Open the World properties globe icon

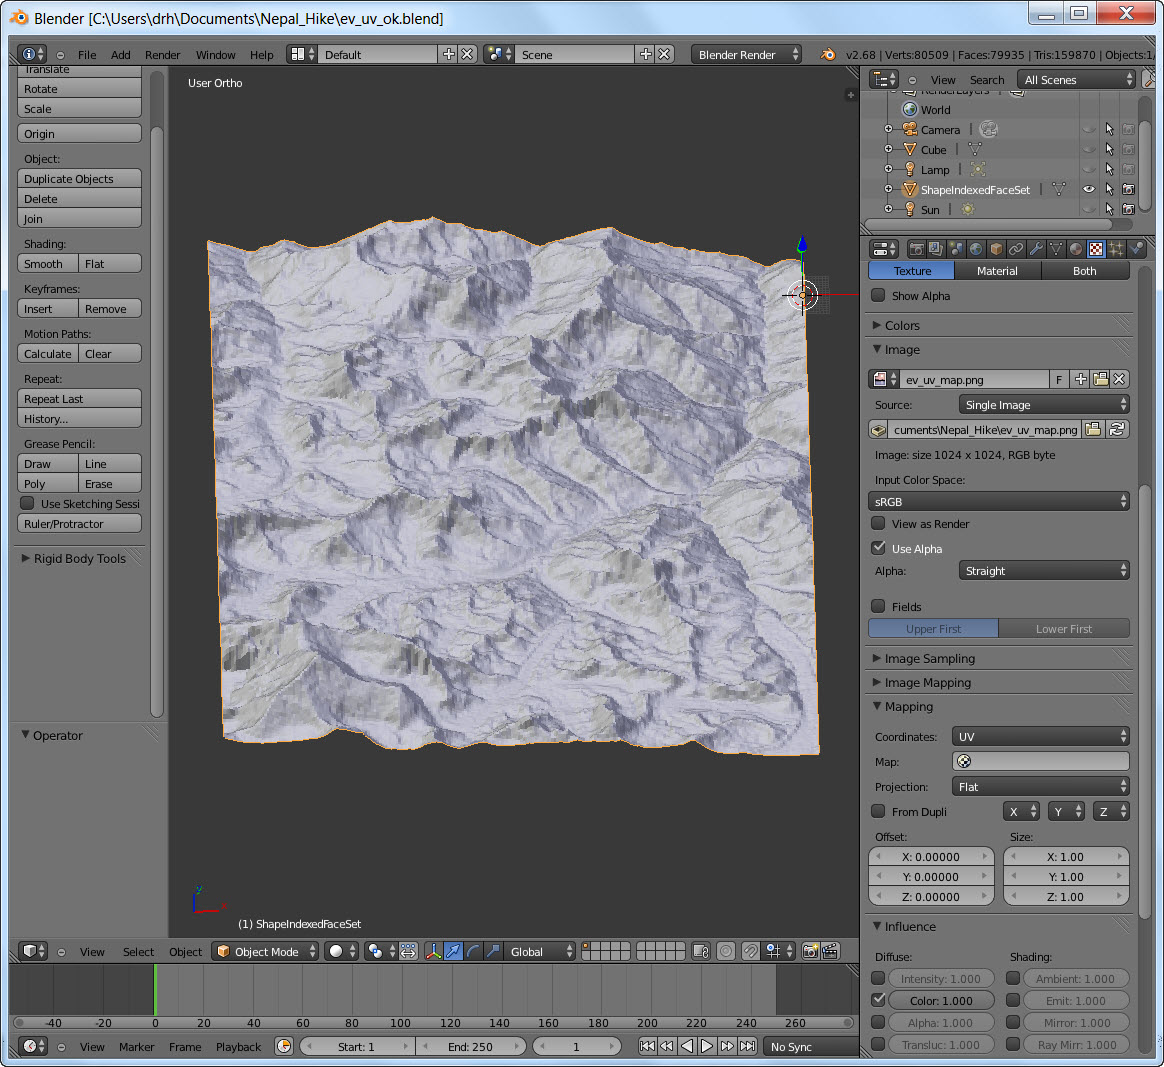pos(976,249)
